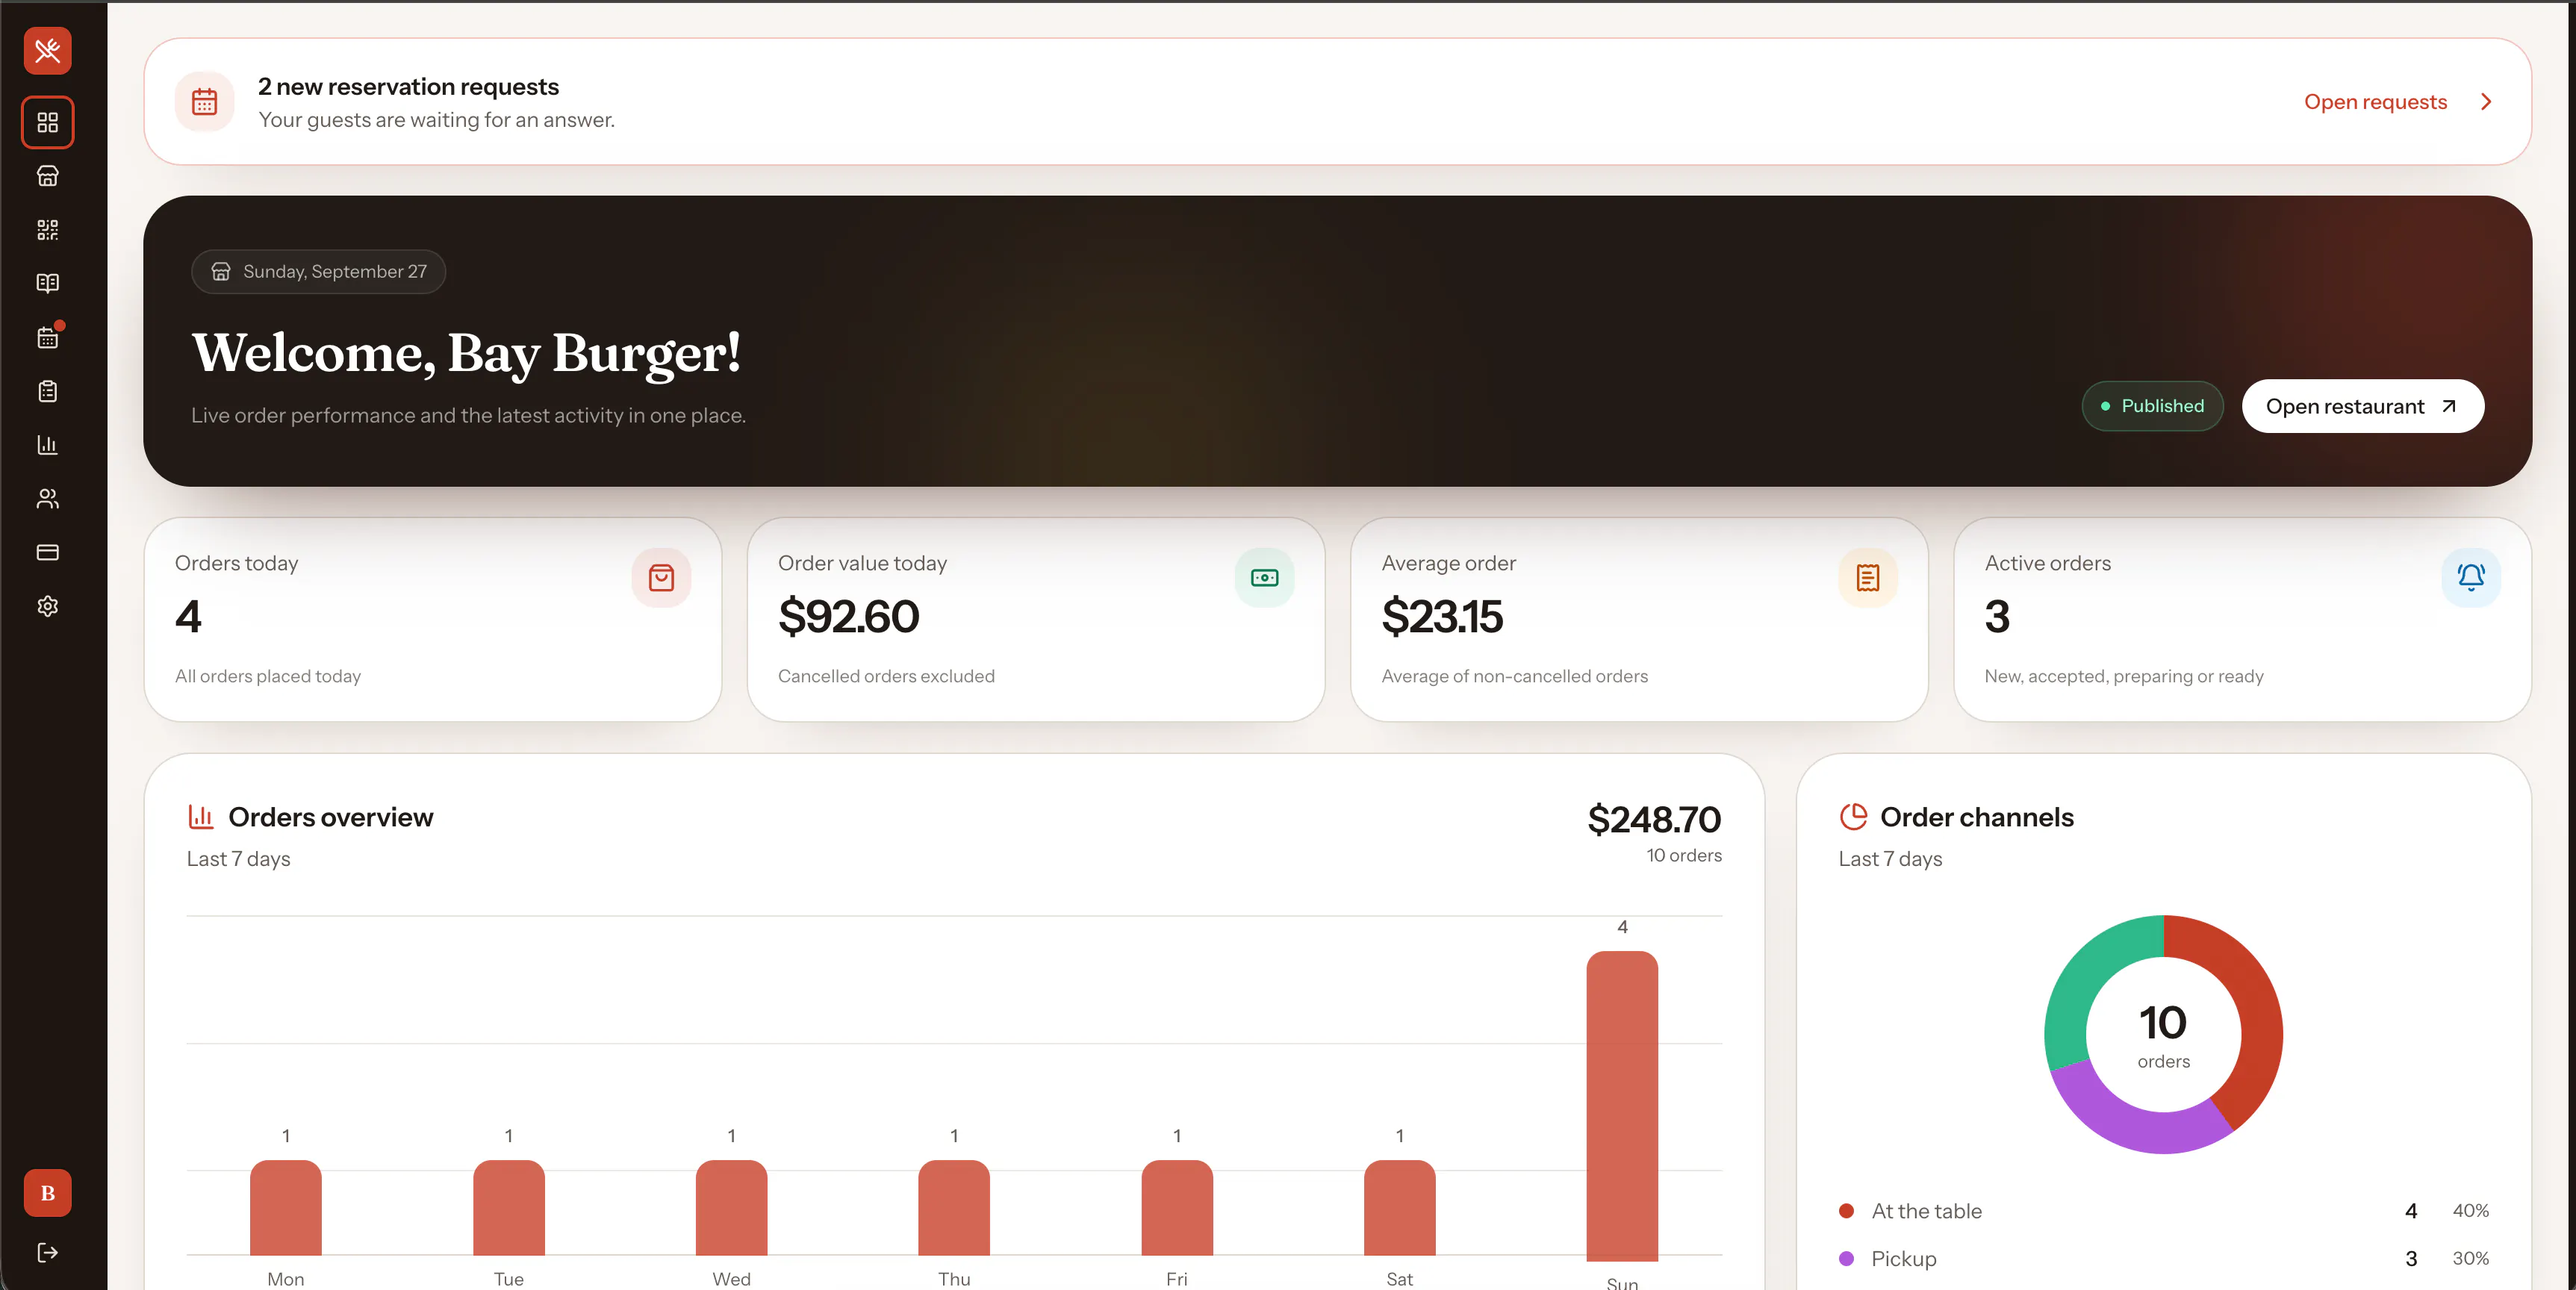Click the red At the table legend dot

tap(1846, 1211)
